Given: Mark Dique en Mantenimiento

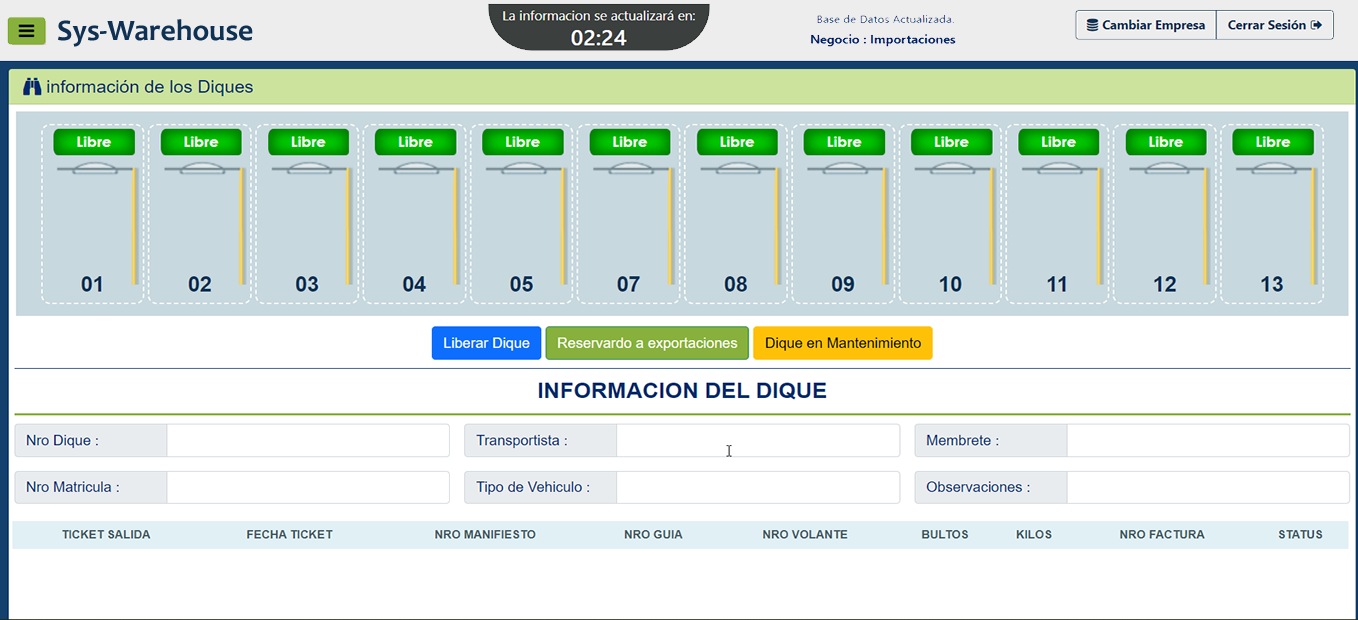Looking at the screenshot, I should (x=842, y=343).
